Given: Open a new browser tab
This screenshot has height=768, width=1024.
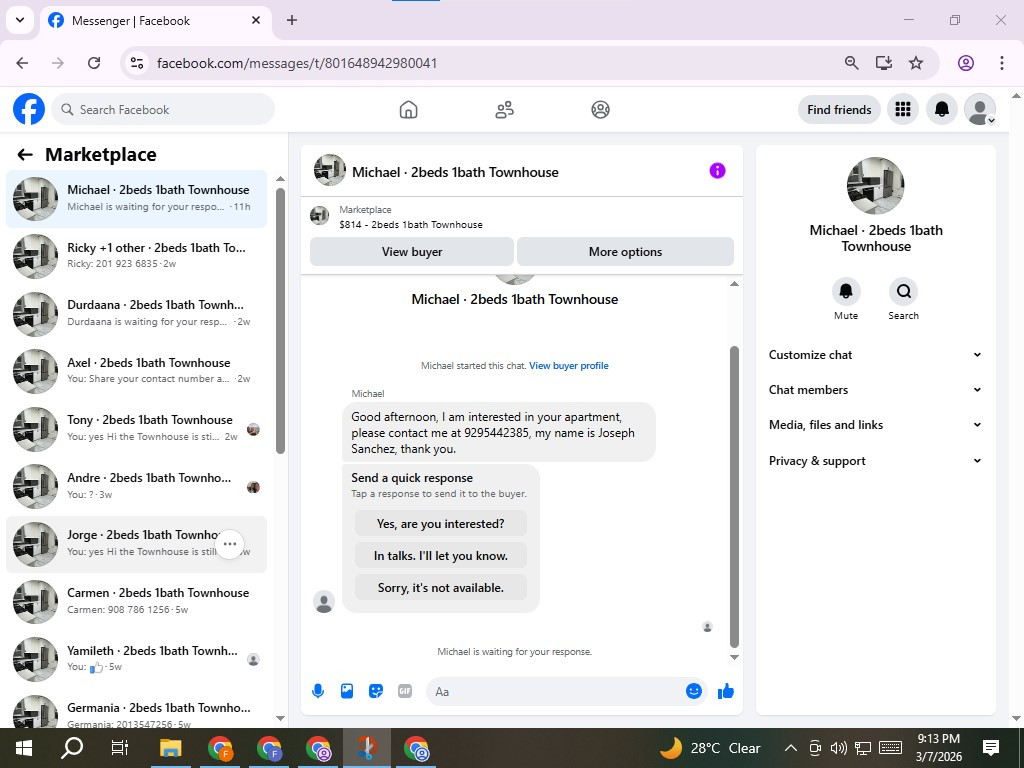Looking at the screenshot, I should [x=292, y=20].
